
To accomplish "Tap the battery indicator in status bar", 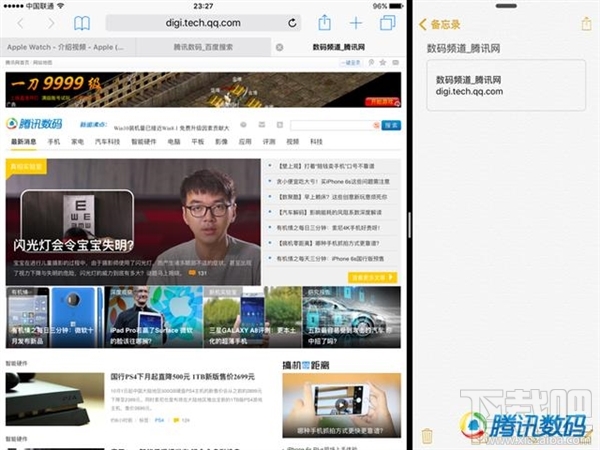I will pos(396,6).
